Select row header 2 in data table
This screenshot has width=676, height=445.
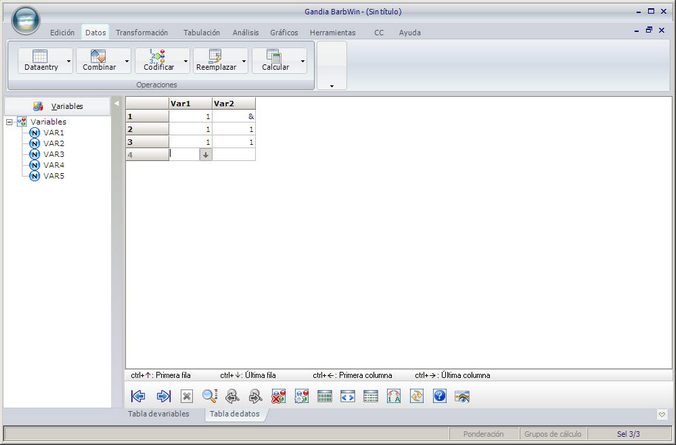[x=147, y=129]
